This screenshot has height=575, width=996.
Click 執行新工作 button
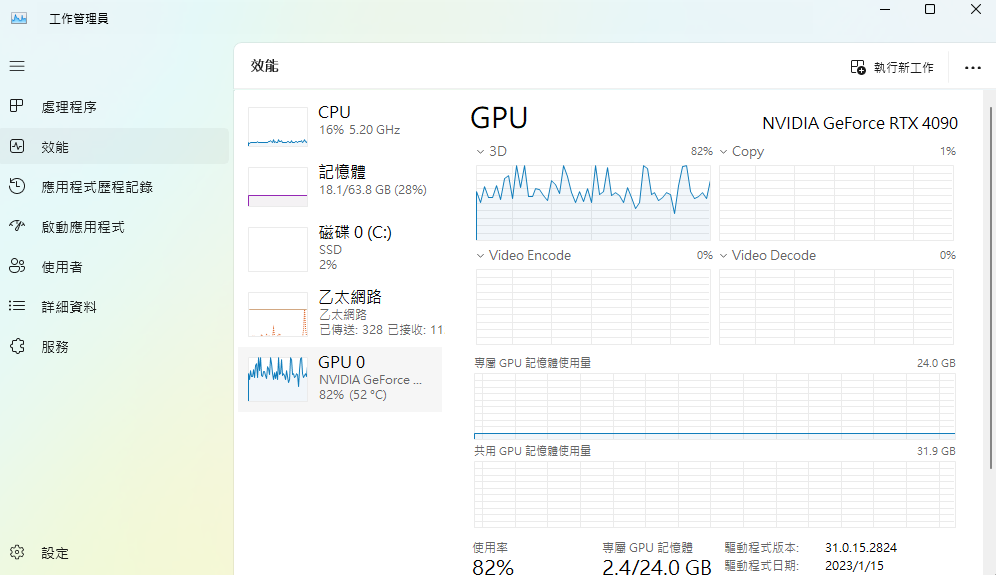(892, 67)
